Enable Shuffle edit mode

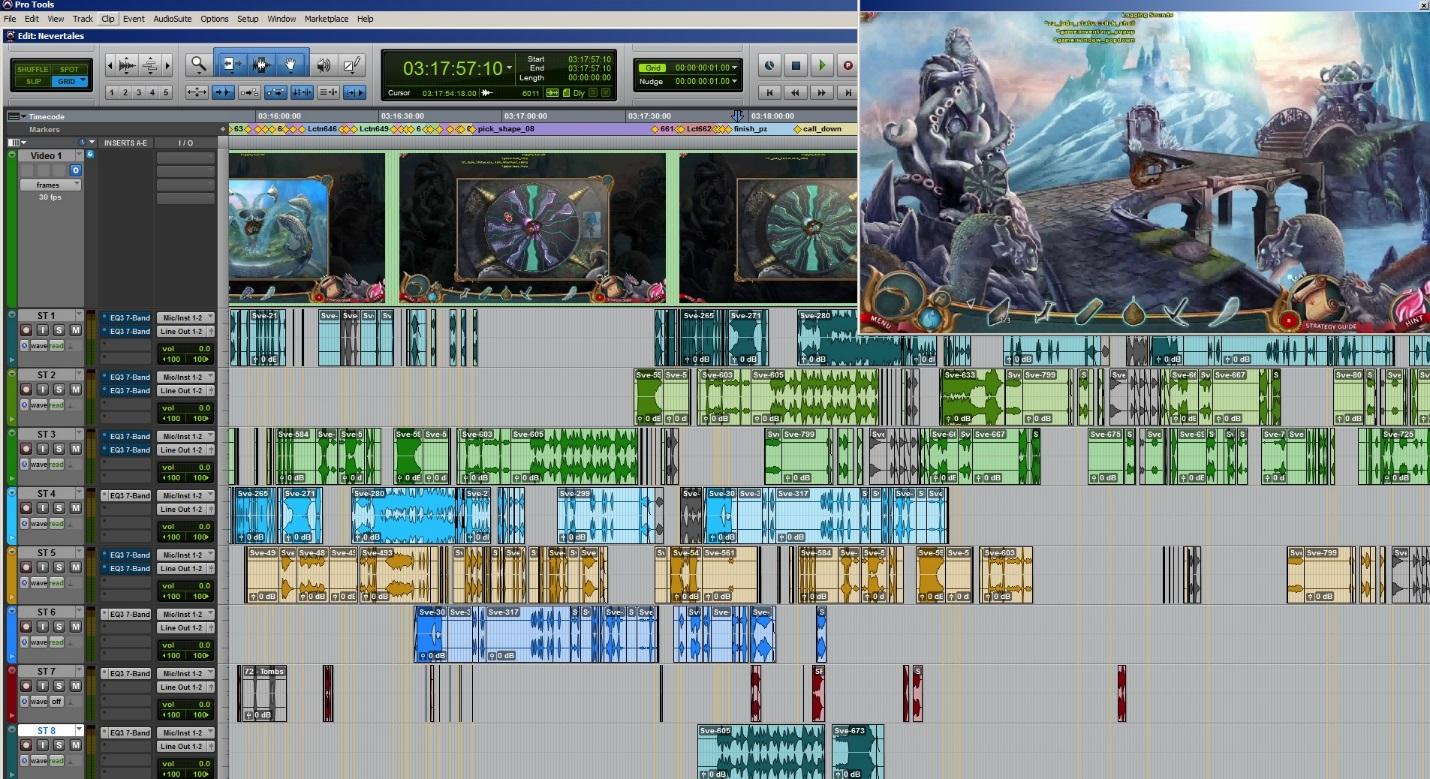point(32,69)
